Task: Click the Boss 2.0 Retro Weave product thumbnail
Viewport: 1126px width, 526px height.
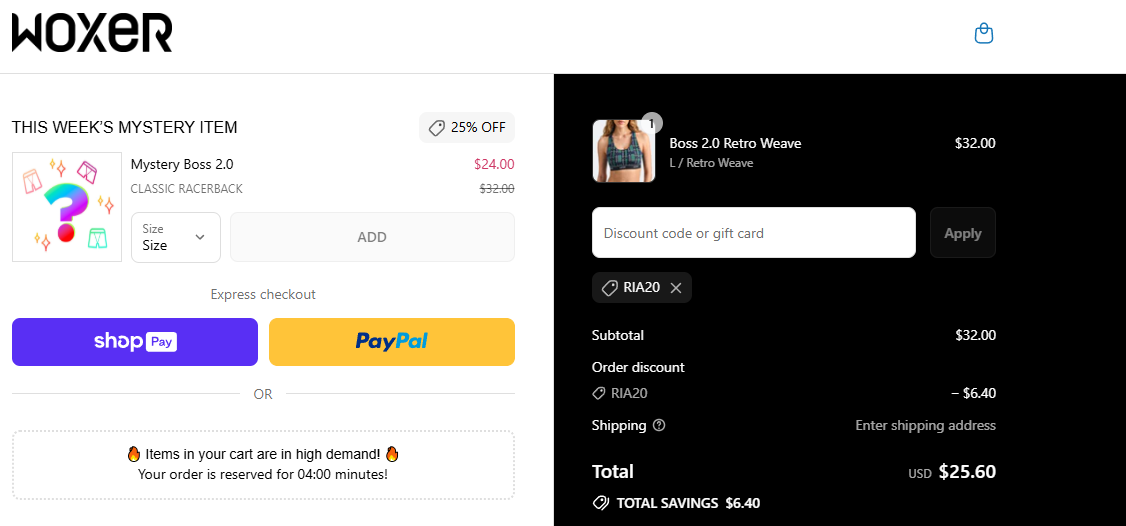Action: pyautogui.click(x=624, y=151)
